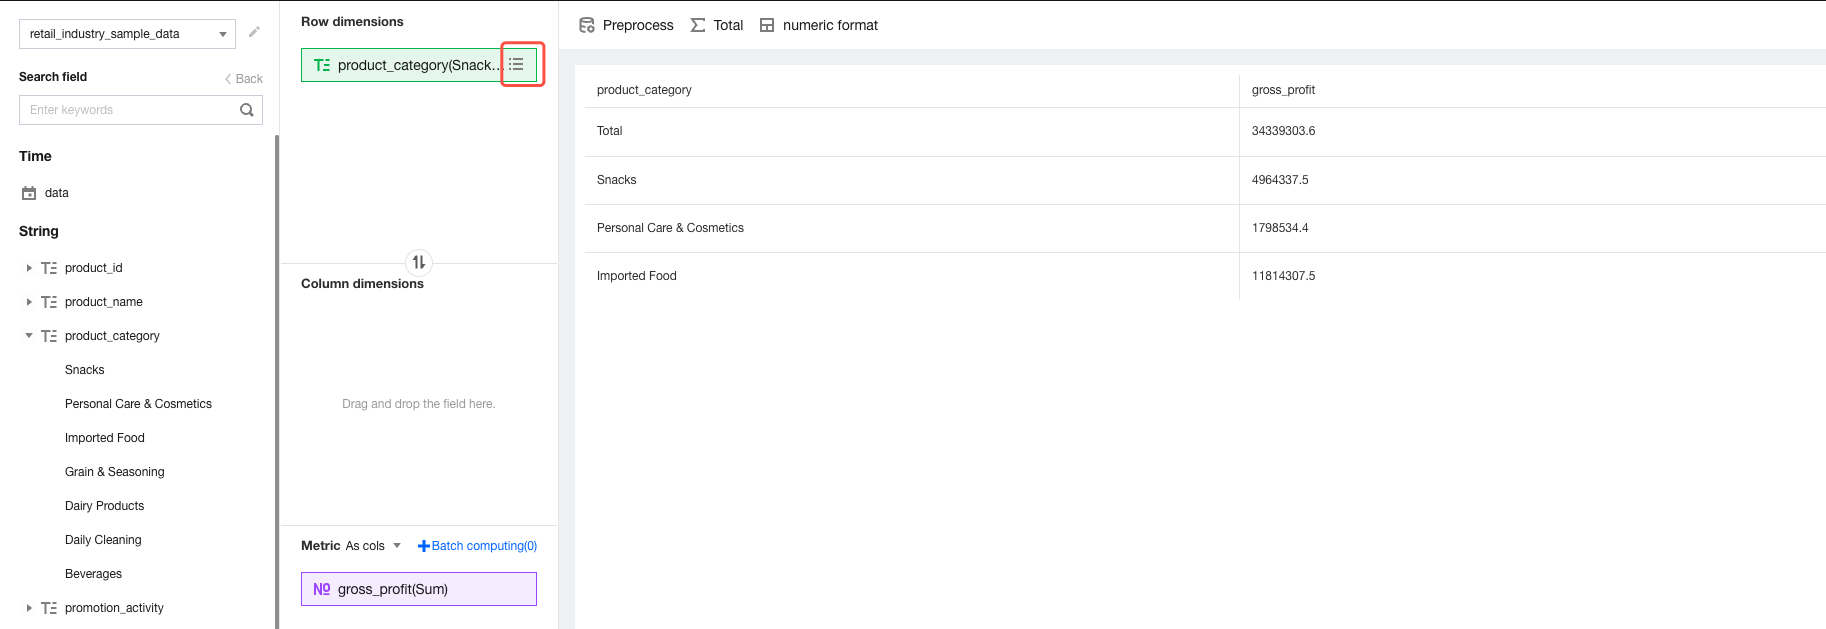Collapse the product_category field

pos(29,336)
